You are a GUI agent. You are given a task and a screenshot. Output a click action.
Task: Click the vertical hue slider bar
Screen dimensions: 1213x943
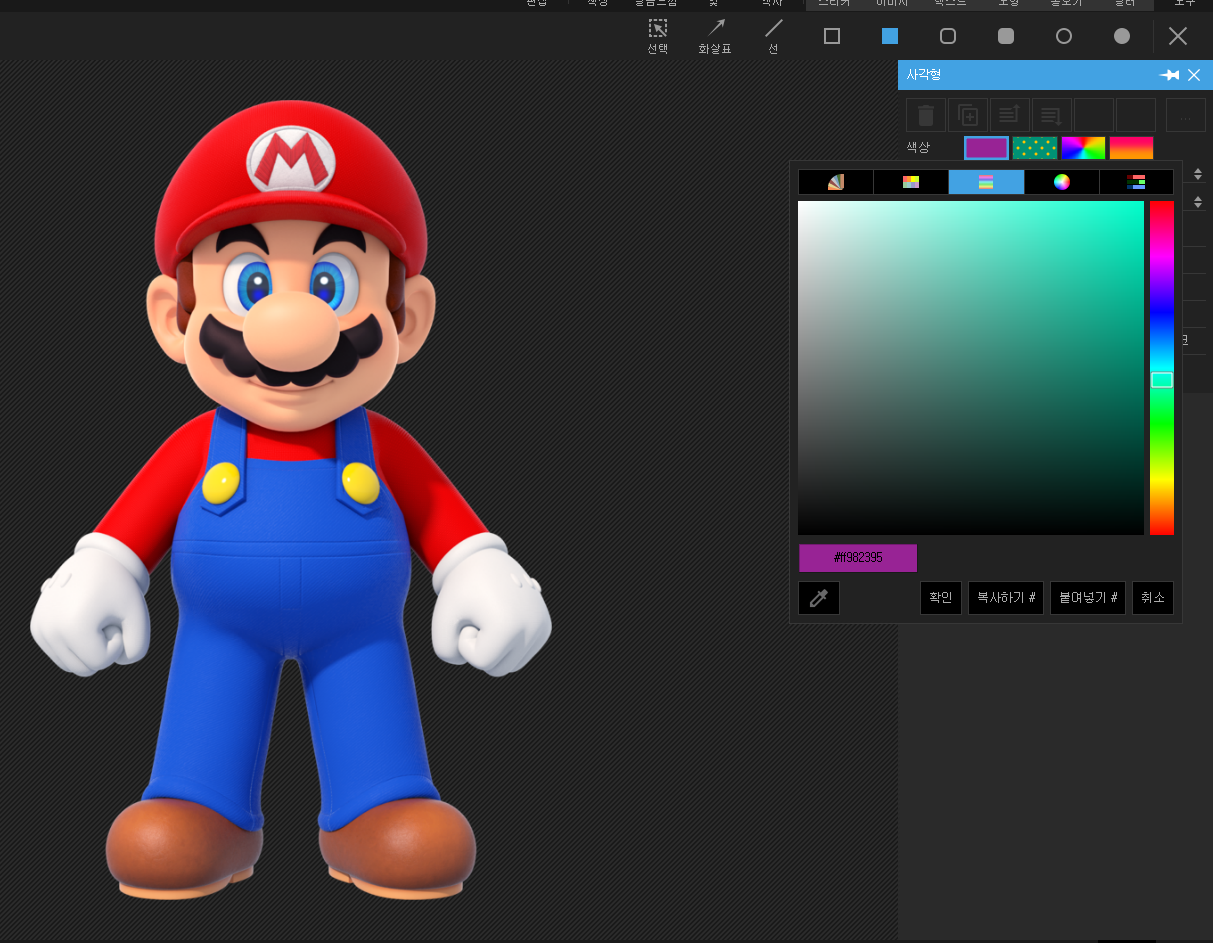point(1161,368)
